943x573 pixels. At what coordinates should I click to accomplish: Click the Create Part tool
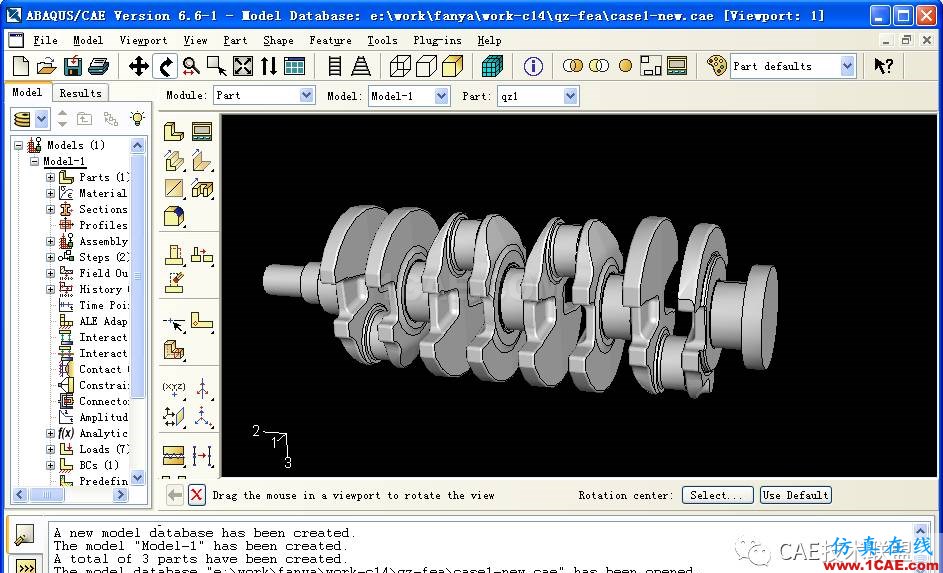(174, 132)
